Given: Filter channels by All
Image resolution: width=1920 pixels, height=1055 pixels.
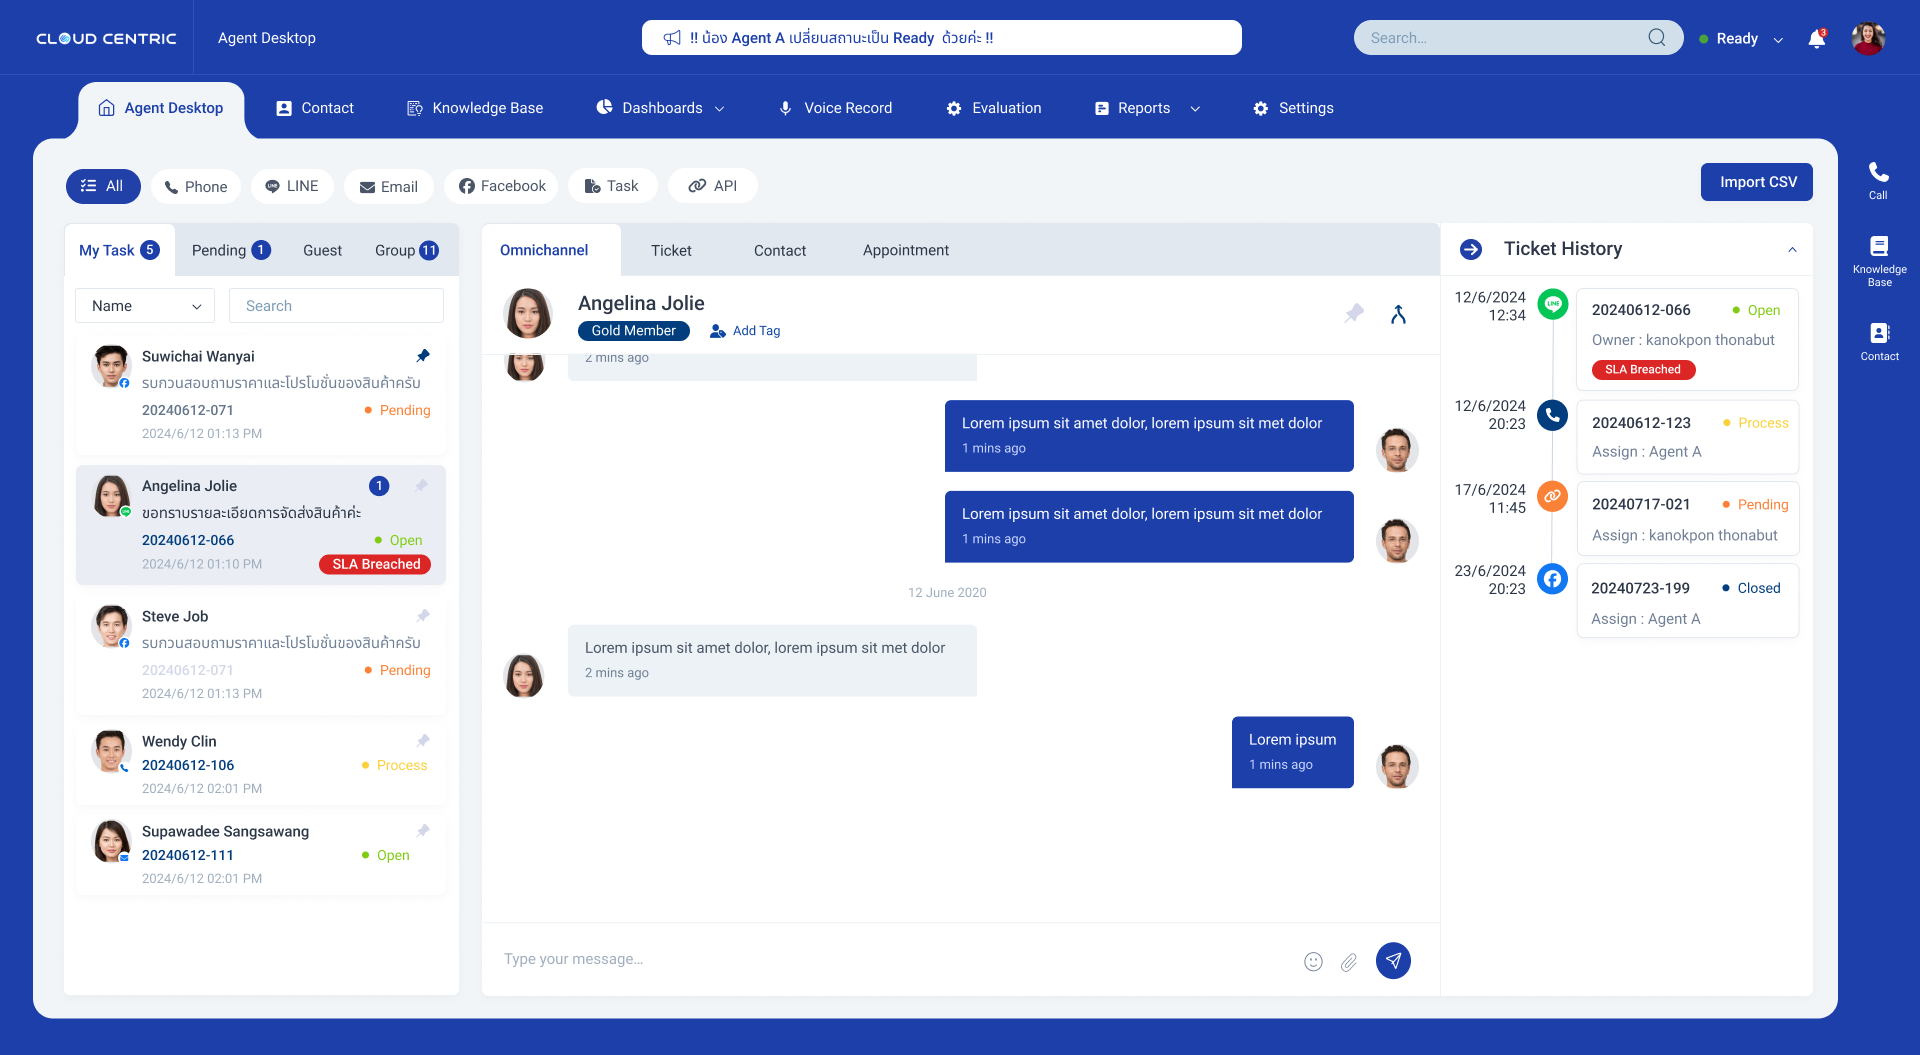Looking at the screenshot, I should 103,186.
